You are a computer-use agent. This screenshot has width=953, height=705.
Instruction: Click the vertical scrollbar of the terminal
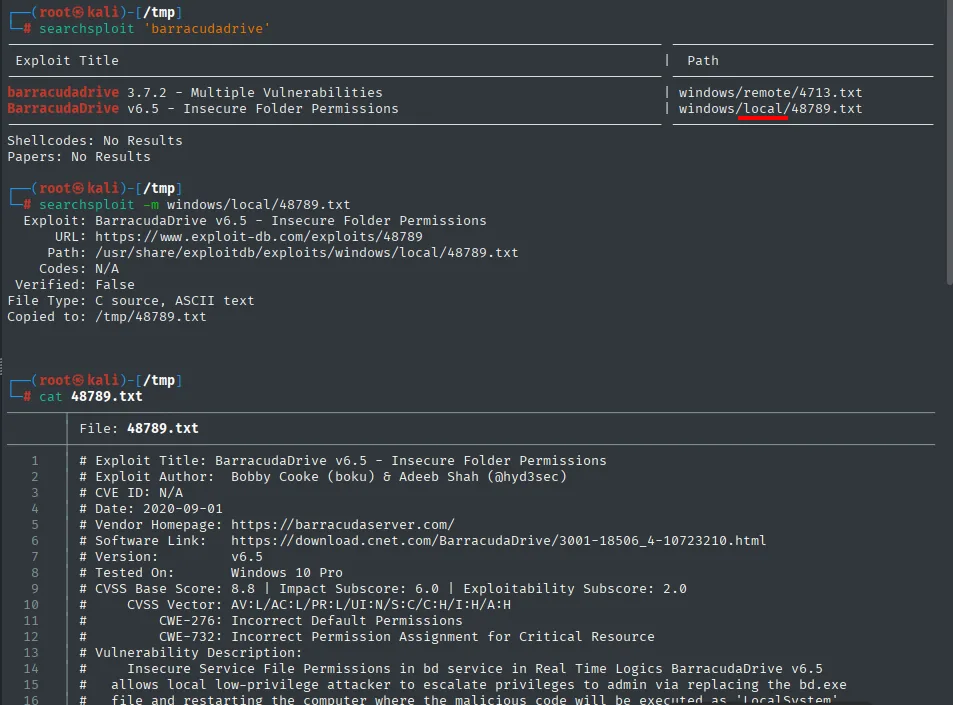pos(949,141)
